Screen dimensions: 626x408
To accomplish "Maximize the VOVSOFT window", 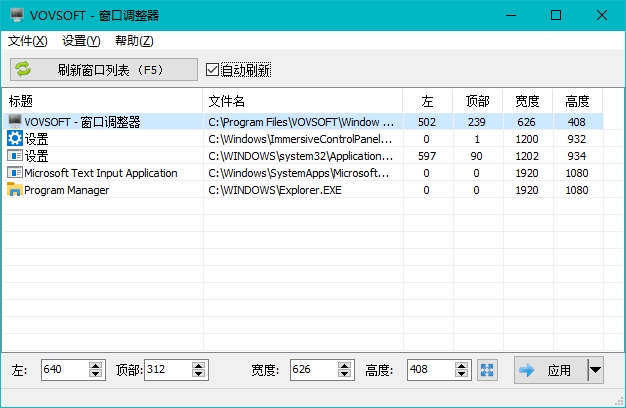I will click(x=556, y=15).
